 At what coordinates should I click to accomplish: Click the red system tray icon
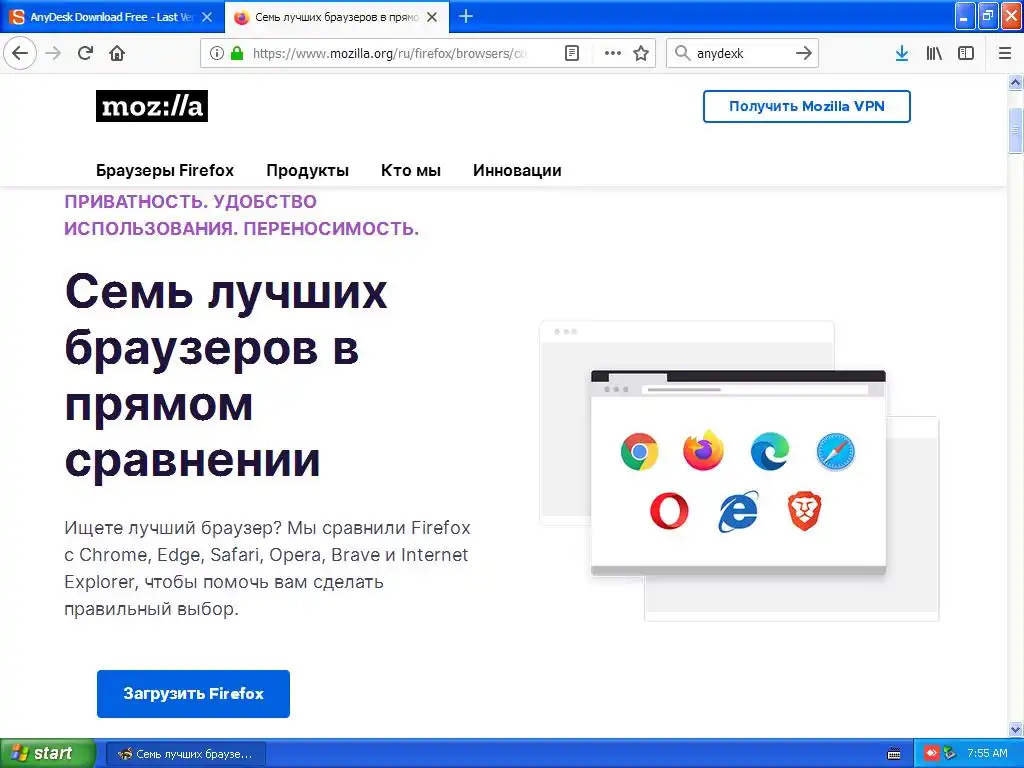pyautogui.click(x=932, y=753)
